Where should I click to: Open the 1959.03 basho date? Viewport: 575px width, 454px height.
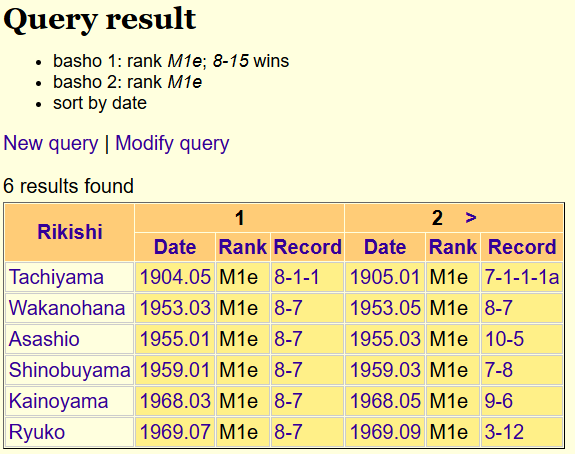click(x=385, y=370)
